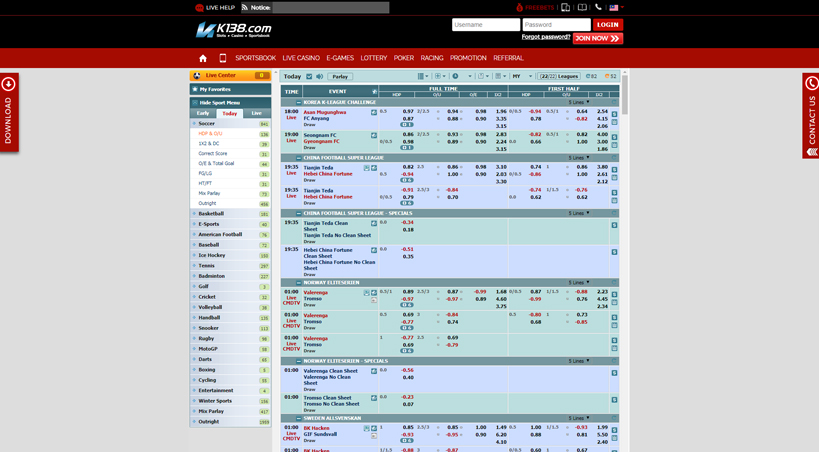Expand the Basketball sport menu
Viewport: 819px width, 452px height.
(x=230, y=214)
